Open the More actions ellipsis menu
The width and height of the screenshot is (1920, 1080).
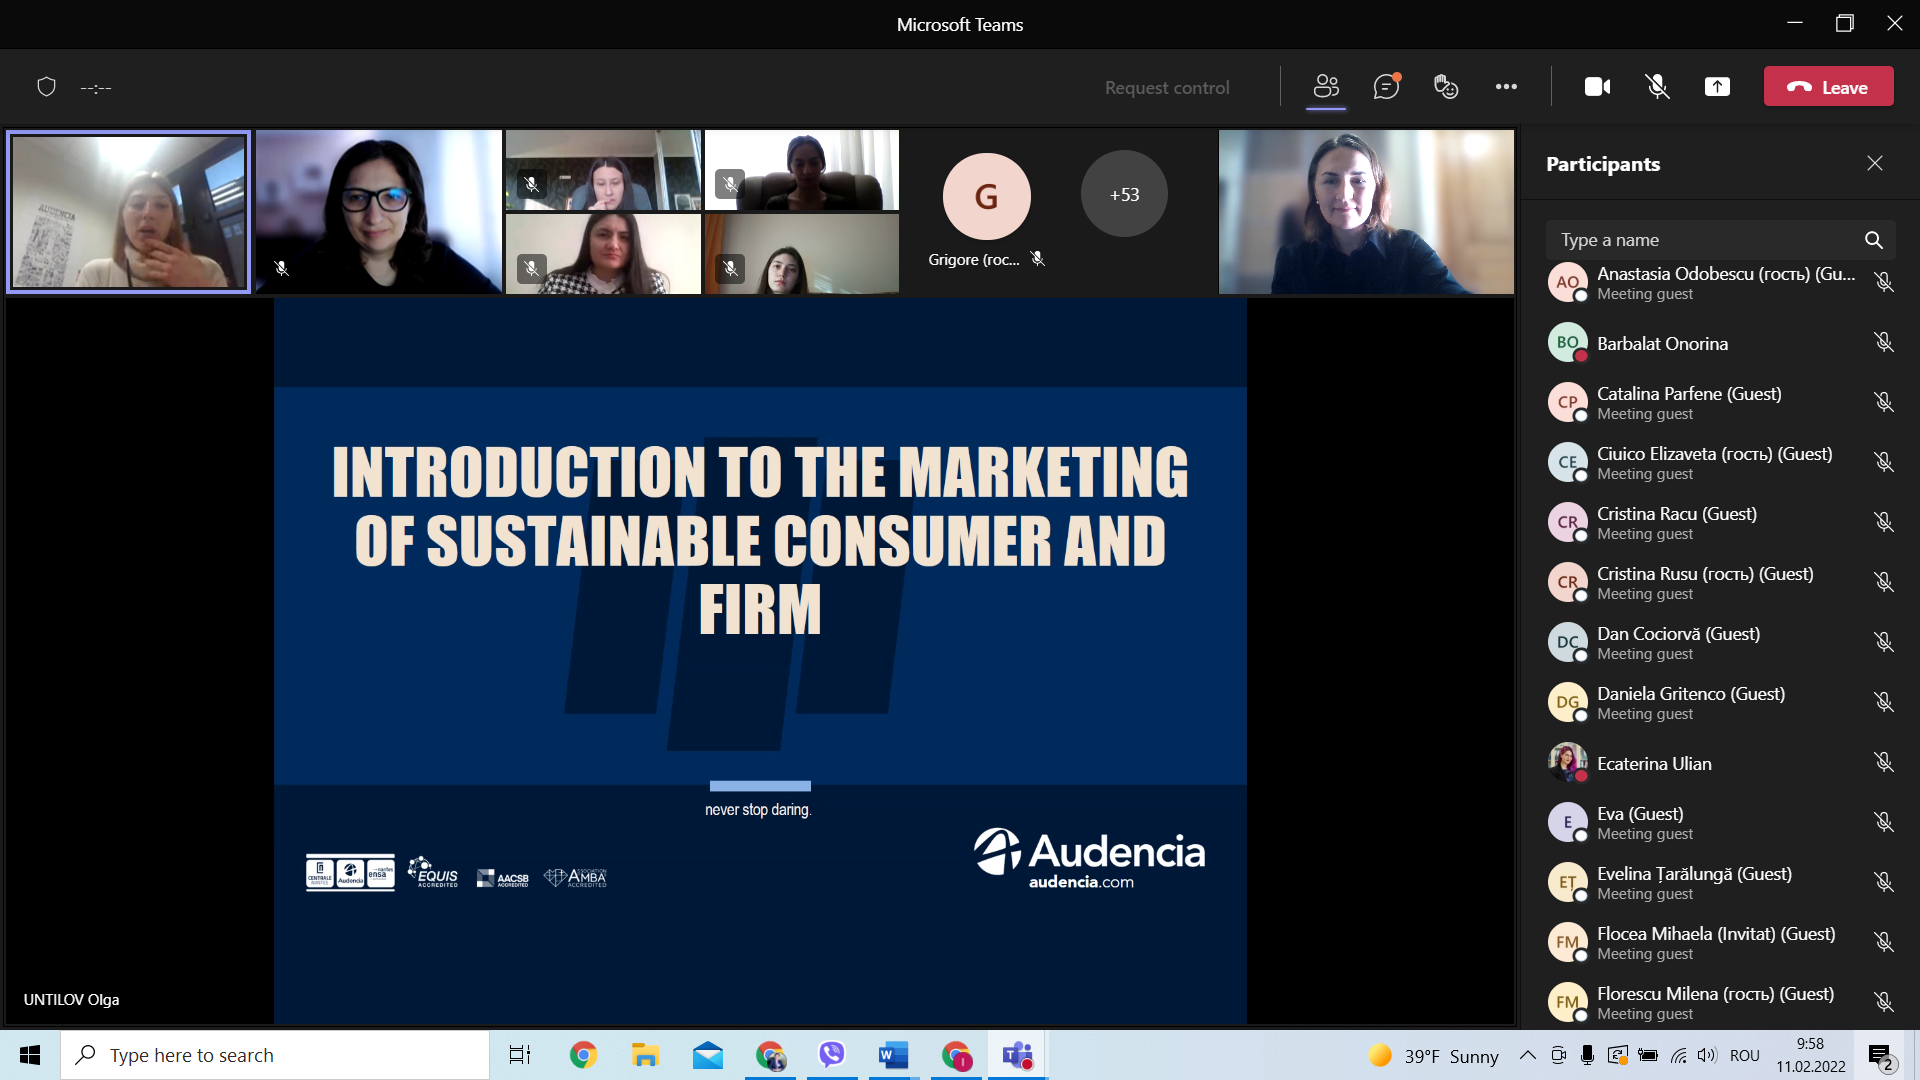[x=1506, y=87]
